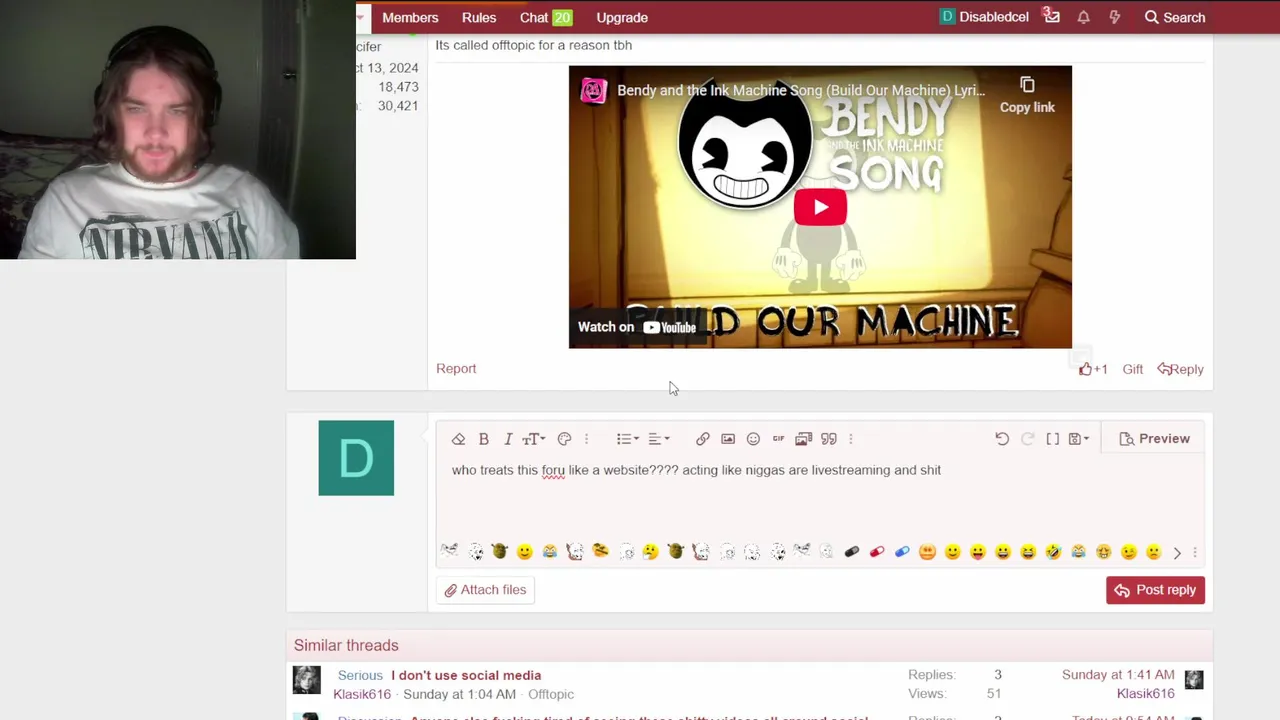Open Klasik616's avatar at thread row end
1280x720 pixels.
pos(1194,680)
